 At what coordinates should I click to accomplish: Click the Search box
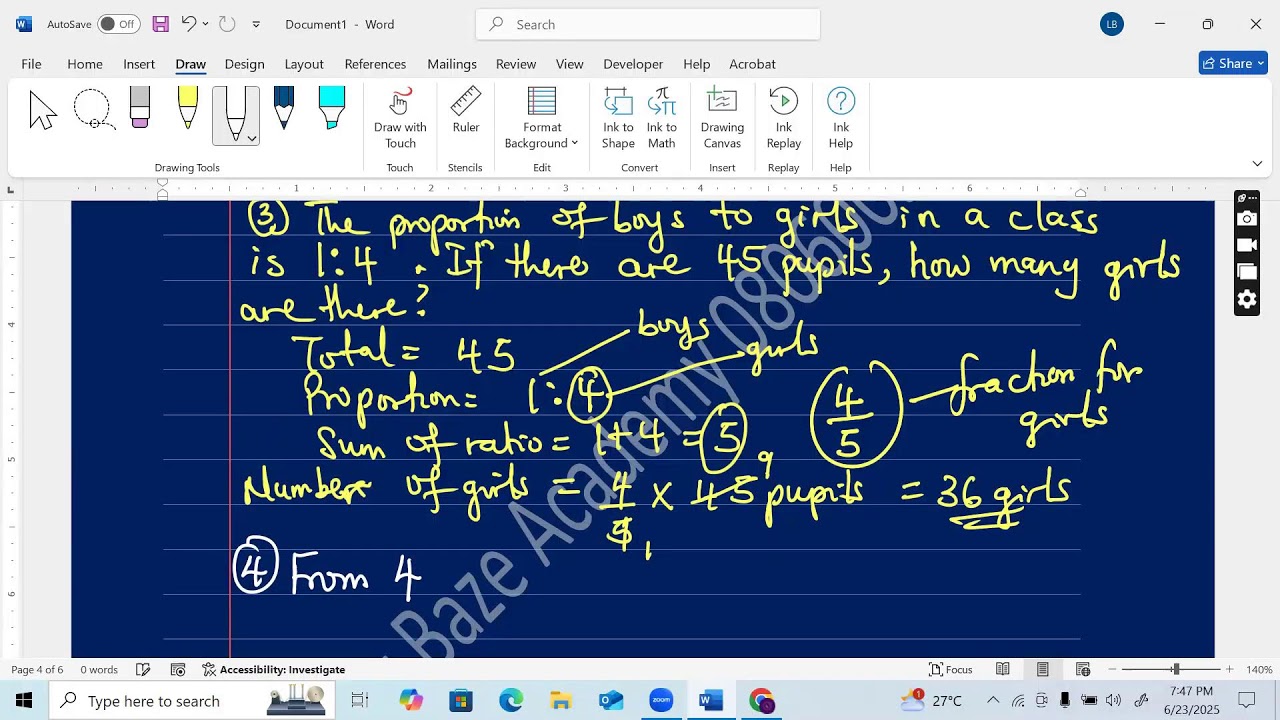click(648, 24)
